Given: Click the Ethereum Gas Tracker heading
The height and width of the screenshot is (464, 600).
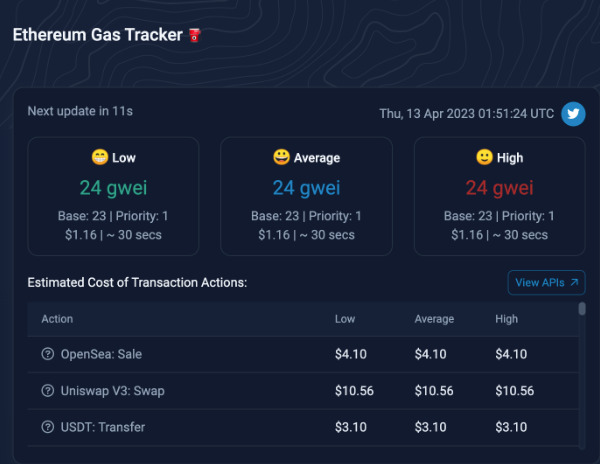Looking at the screenshot, I should tap(98, 35).
